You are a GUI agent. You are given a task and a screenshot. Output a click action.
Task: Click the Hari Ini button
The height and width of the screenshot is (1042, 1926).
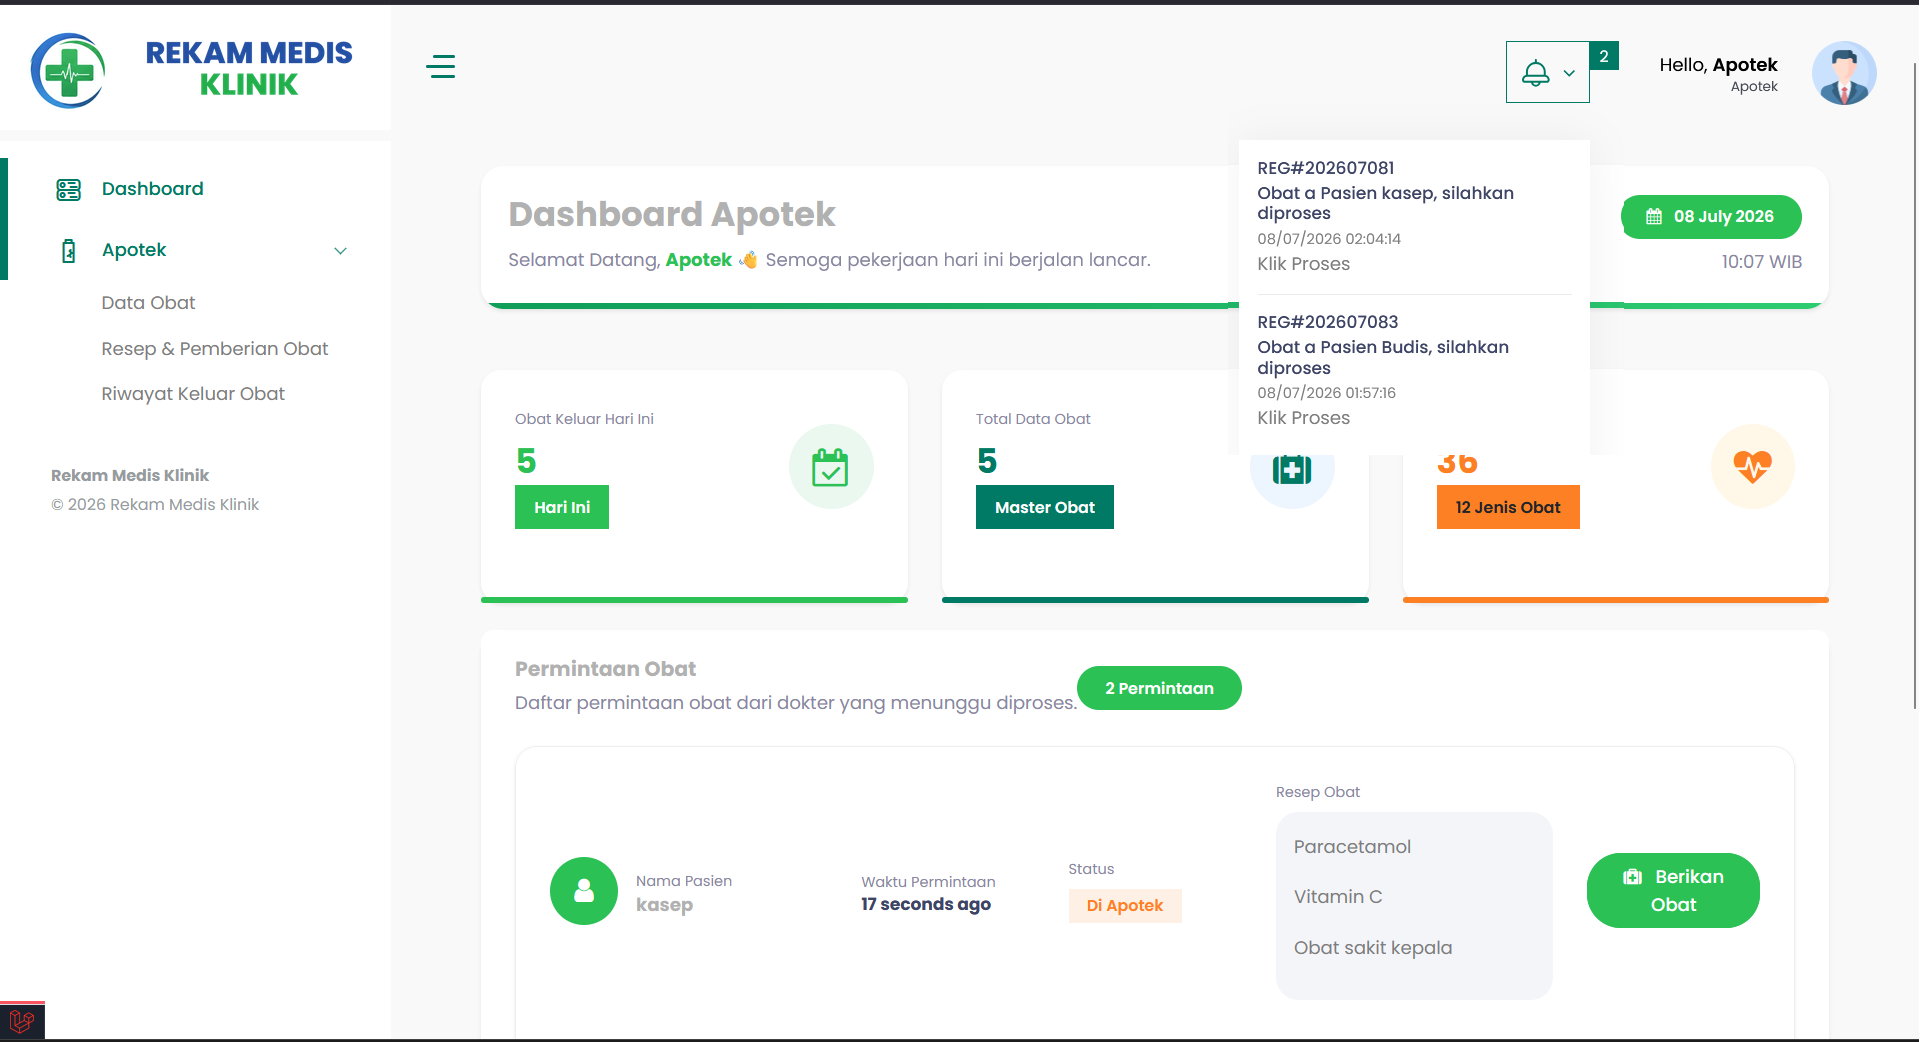coord(562,507)
